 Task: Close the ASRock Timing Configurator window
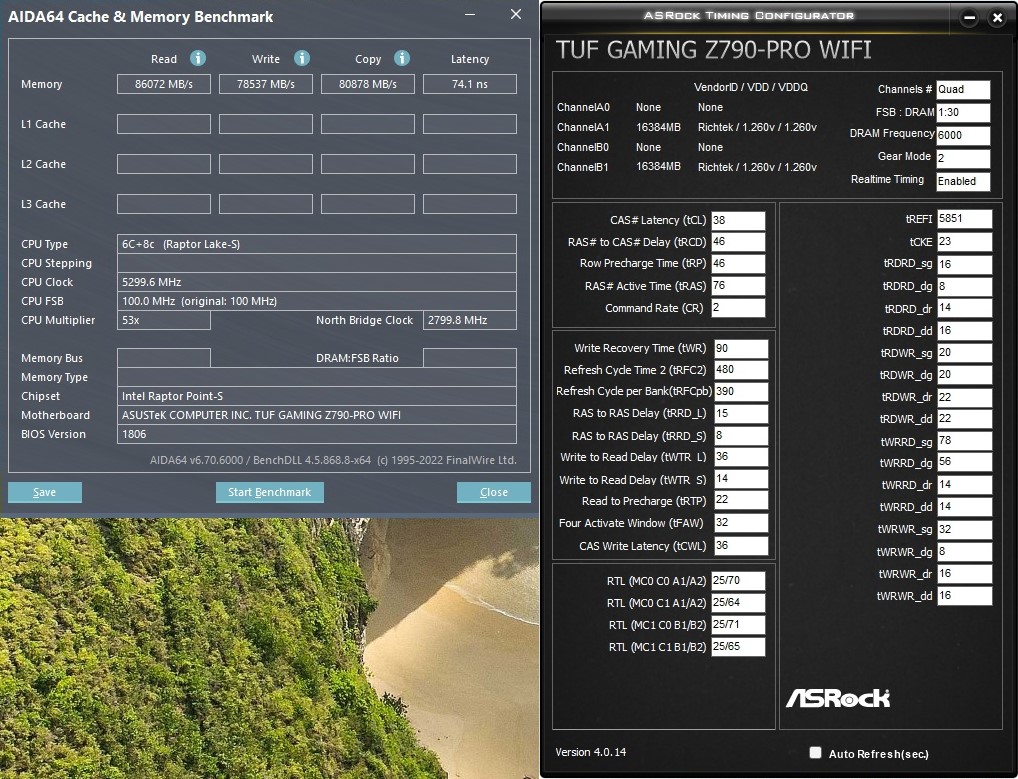998,18
